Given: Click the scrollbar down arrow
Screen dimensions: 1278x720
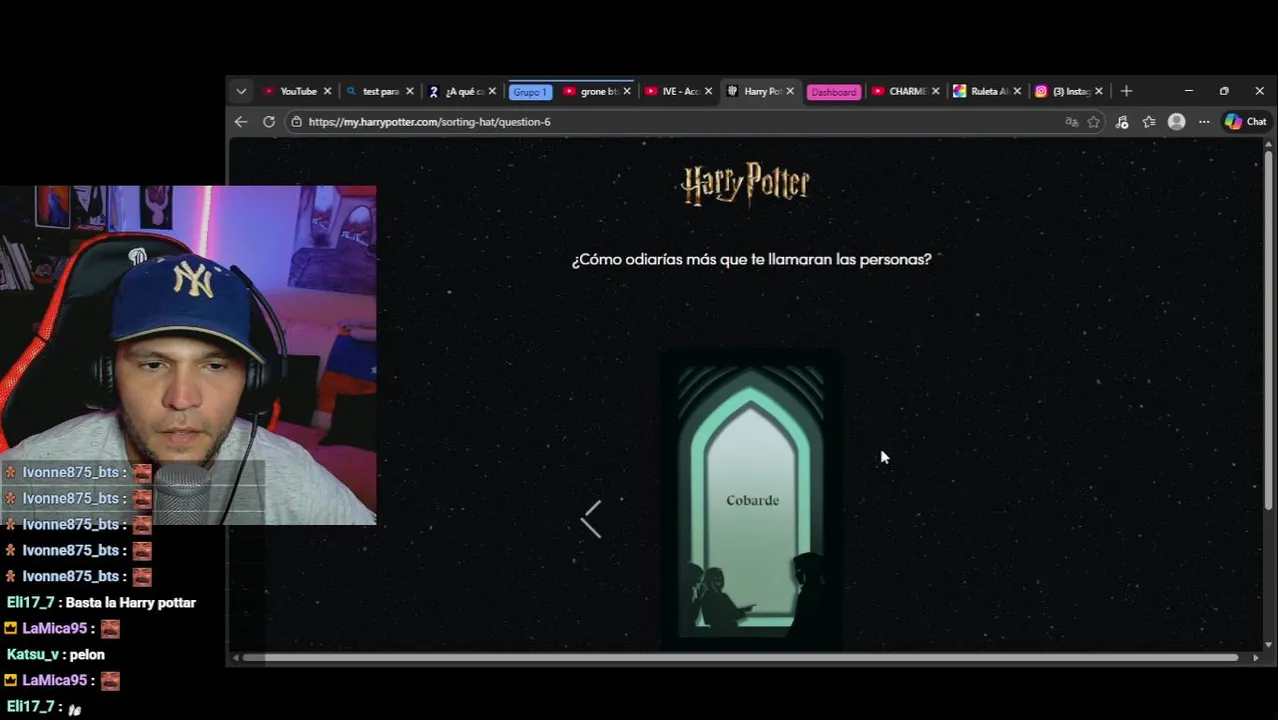Looking at the screenshot, I should [1269, 645].
